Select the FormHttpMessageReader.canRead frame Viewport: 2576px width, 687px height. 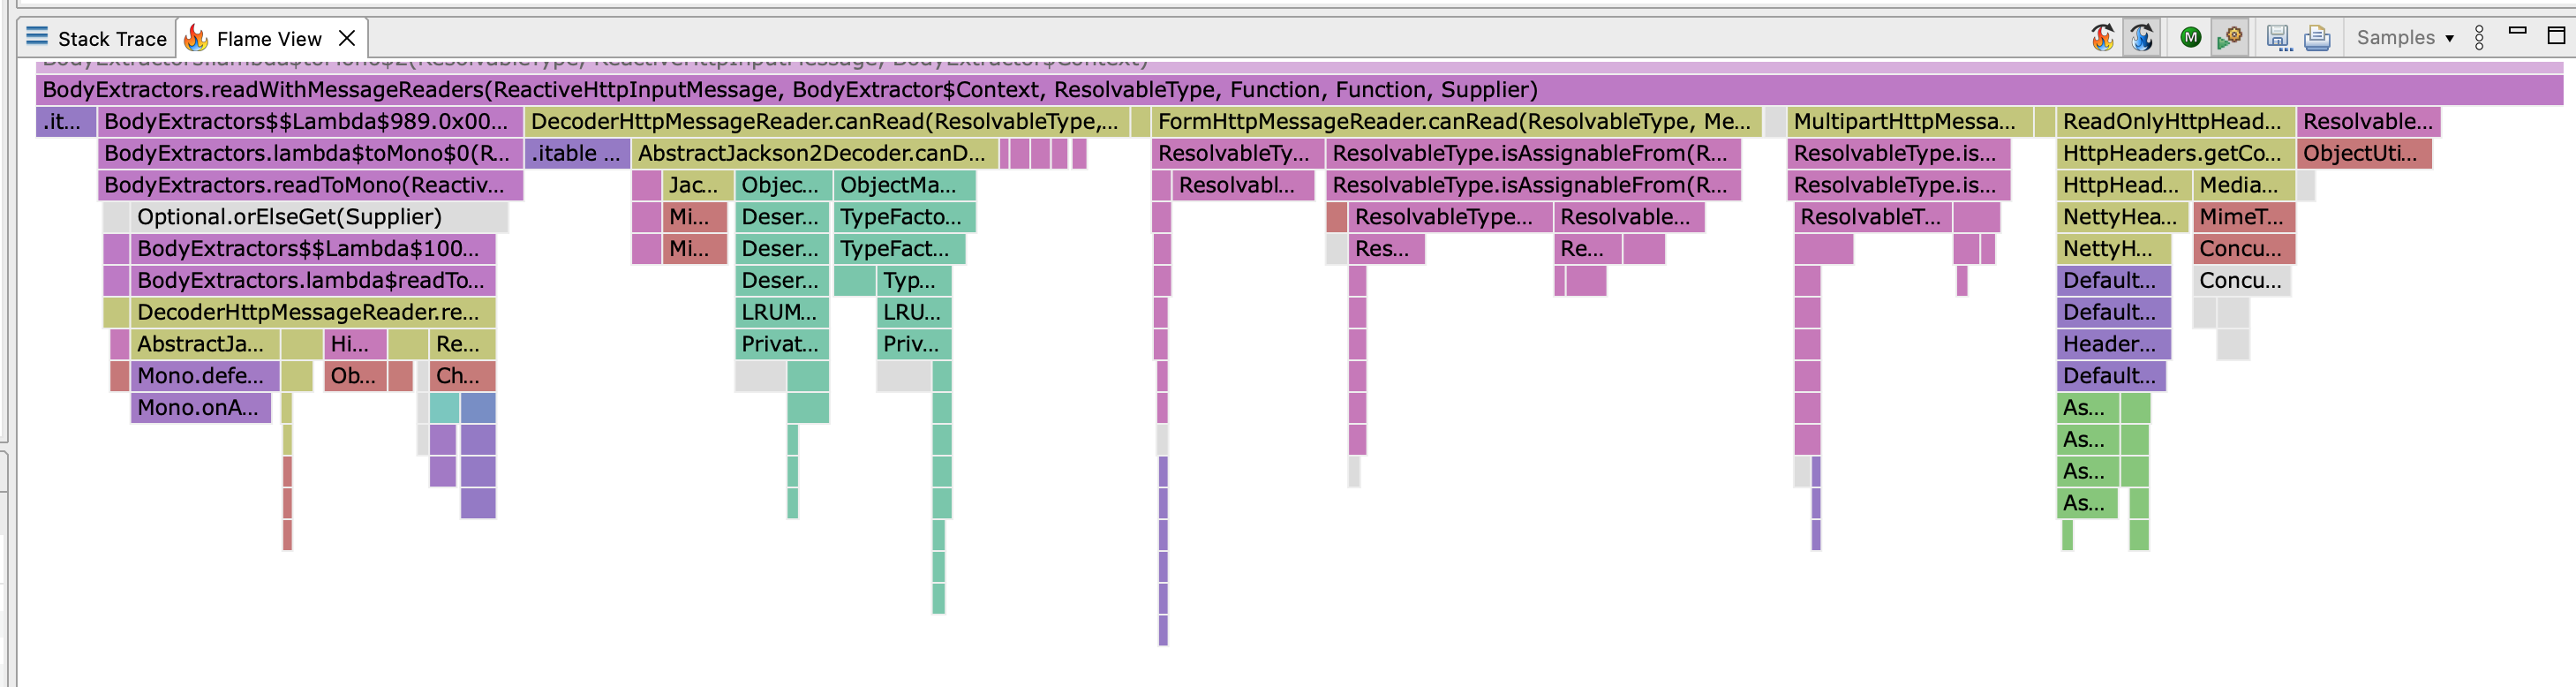coord(1456,122)
